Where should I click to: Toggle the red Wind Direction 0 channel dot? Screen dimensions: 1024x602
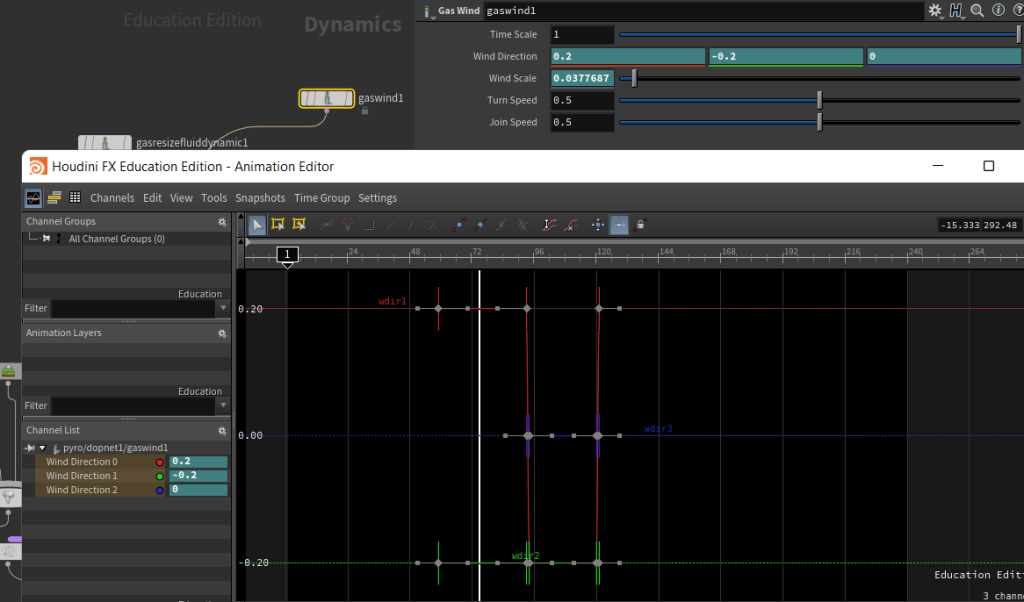(x=159, y=462)
